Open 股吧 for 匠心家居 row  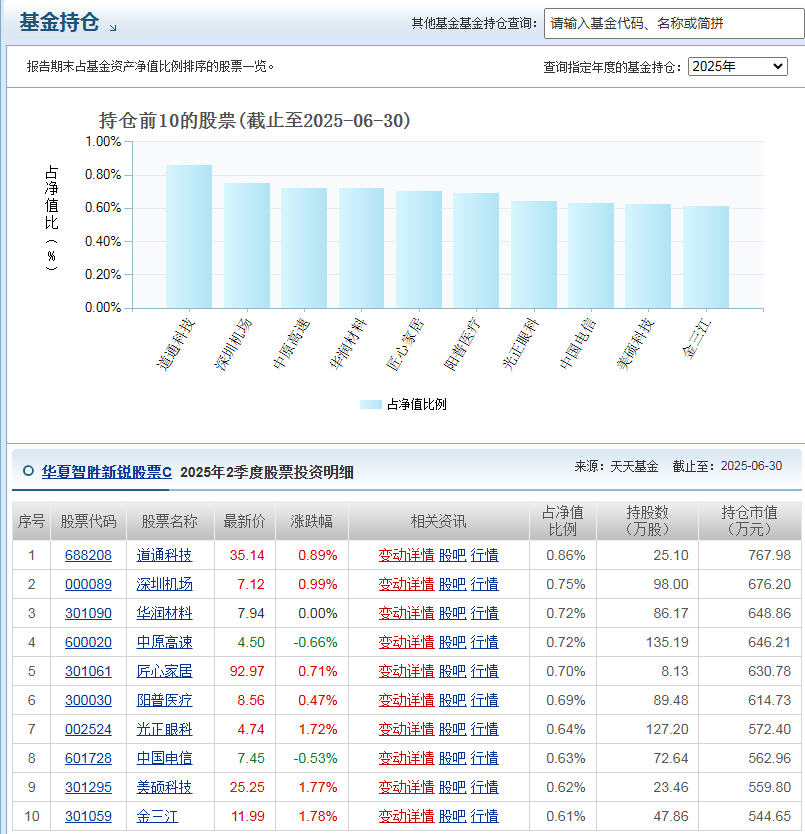click(453, 671)
